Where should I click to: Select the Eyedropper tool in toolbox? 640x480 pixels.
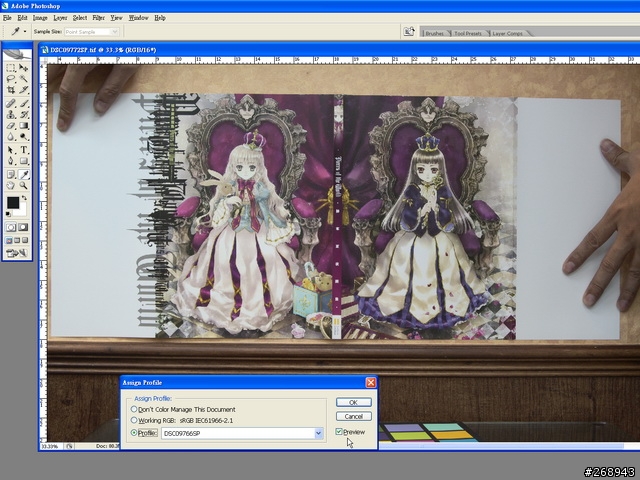[x=23, y=175]
